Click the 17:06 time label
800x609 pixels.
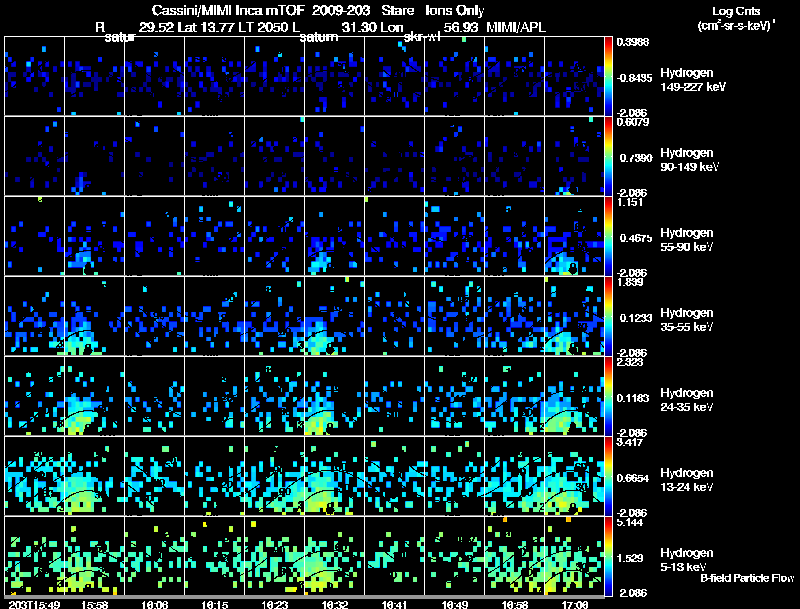coord(574,604)
